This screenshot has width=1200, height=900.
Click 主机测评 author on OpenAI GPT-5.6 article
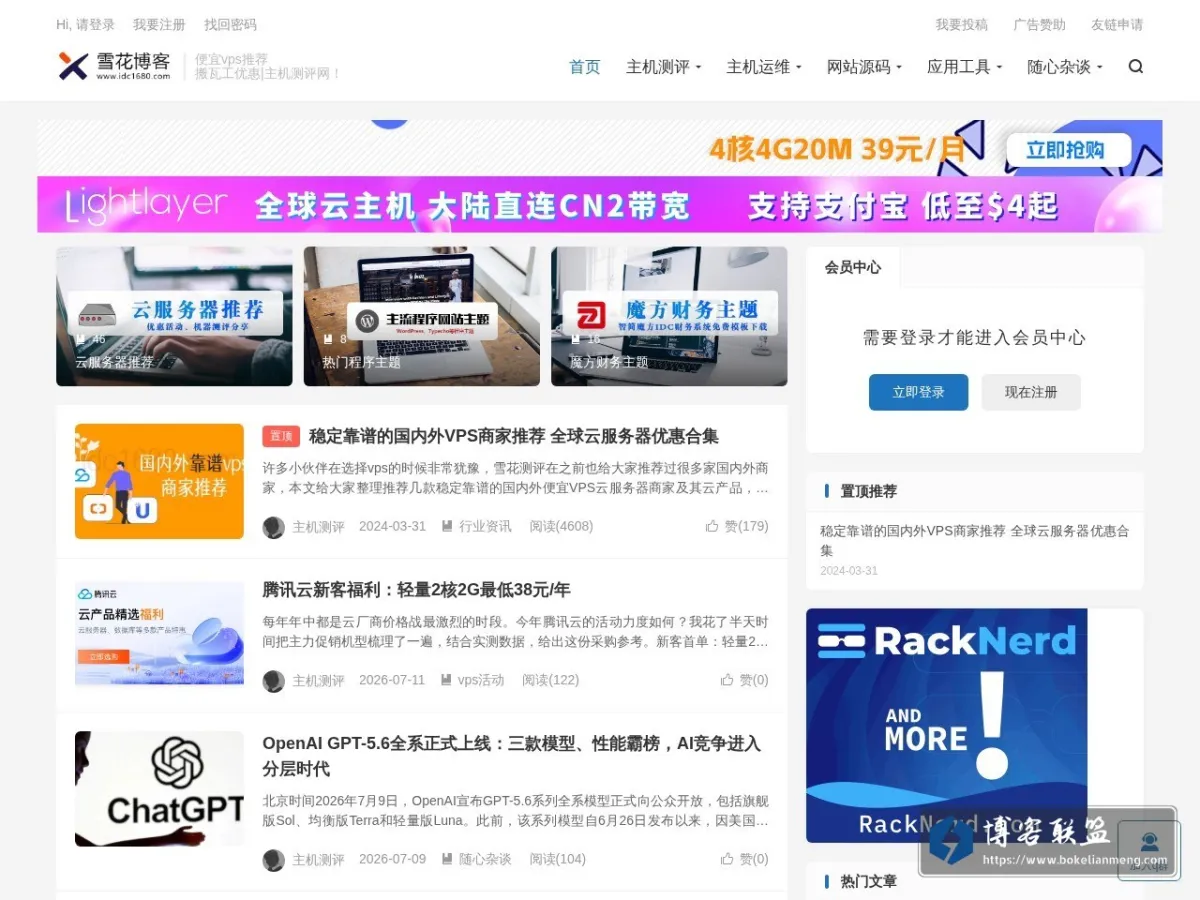(x=318, y=860)
